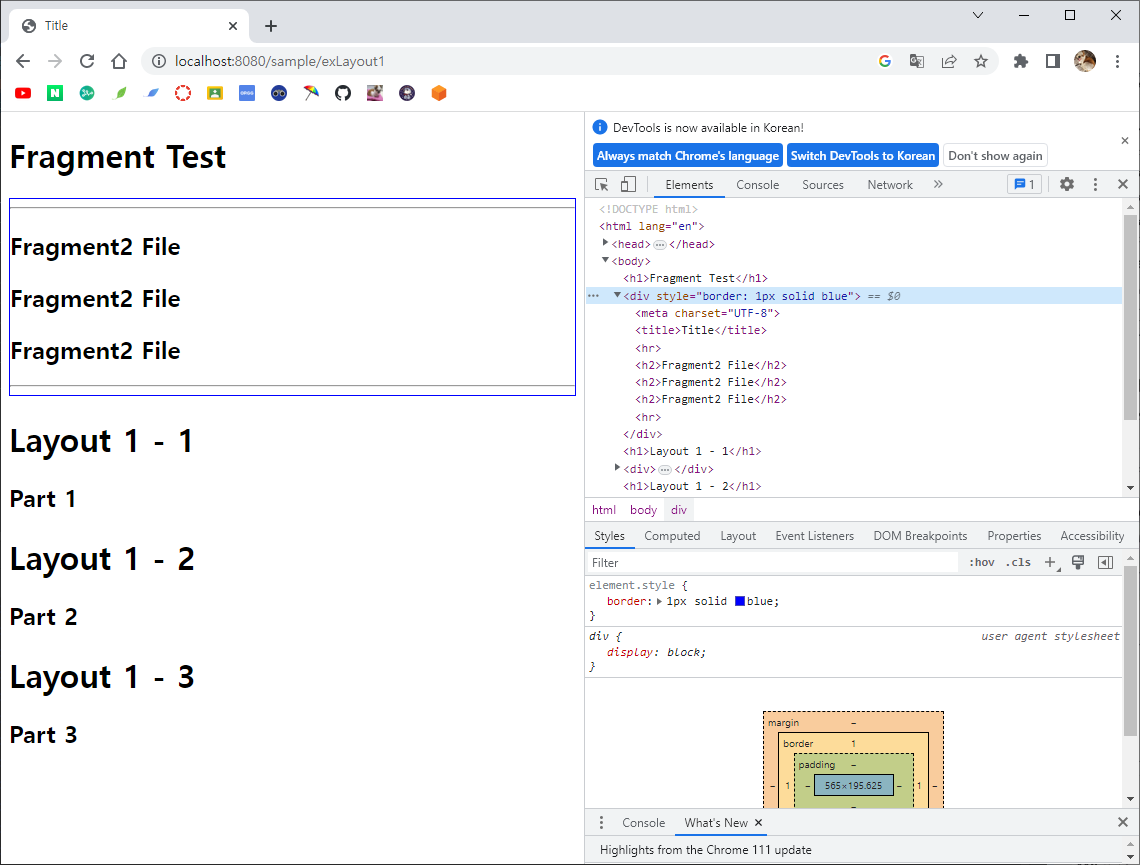
Task: Open the Chrome profile avatar
Action: click(1085, 61)
